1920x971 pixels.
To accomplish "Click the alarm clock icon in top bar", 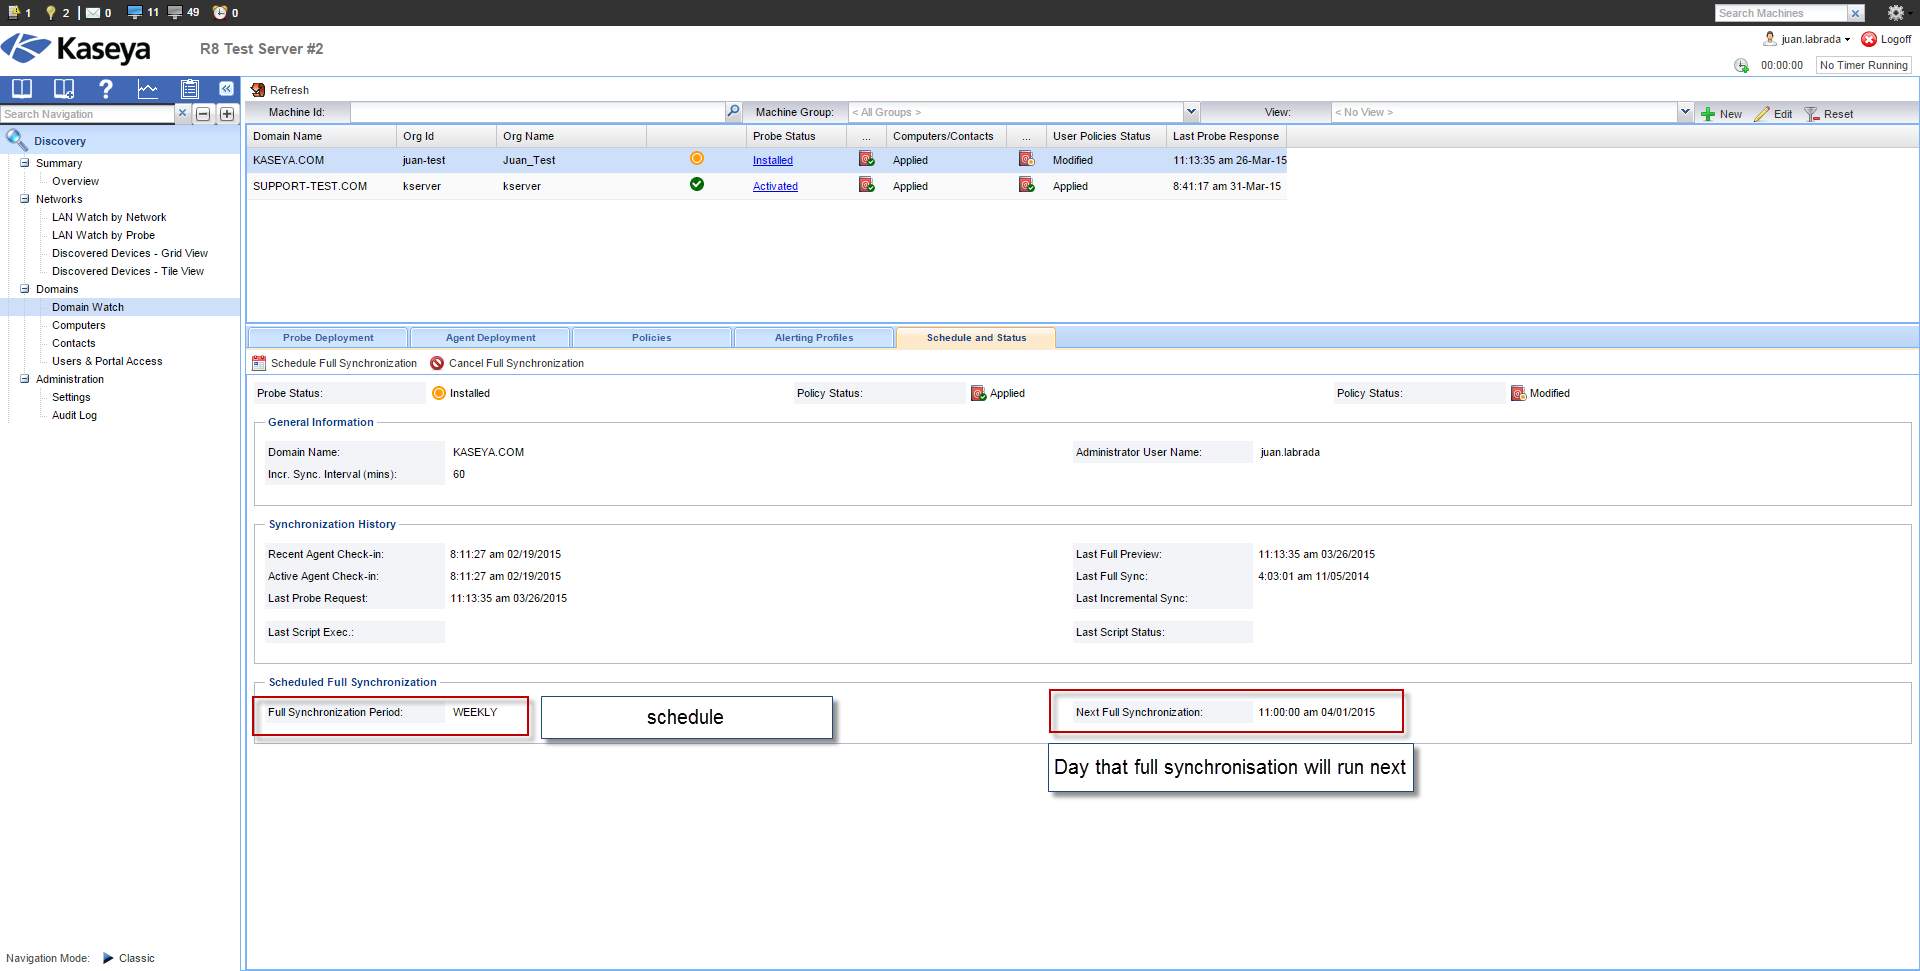I will pos(220,12).
